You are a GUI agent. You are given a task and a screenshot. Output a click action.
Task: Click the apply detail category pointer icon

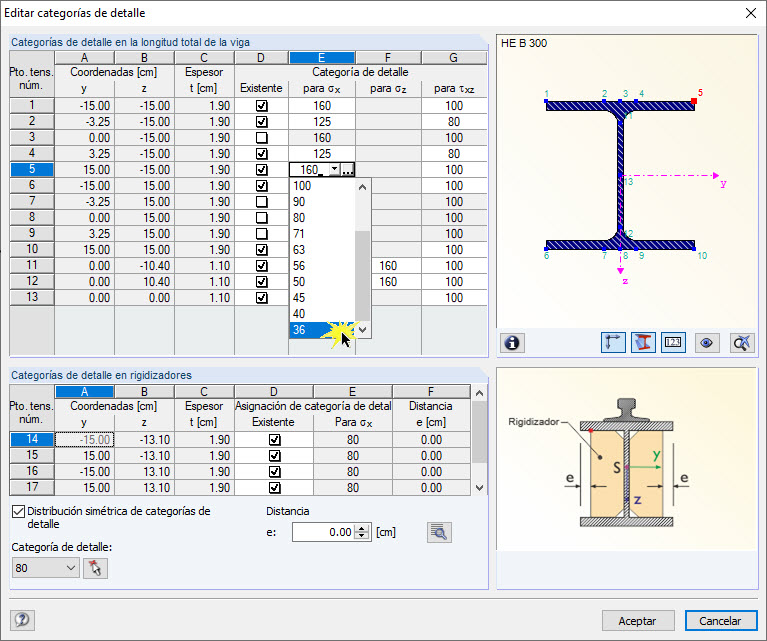pos(97,568)
